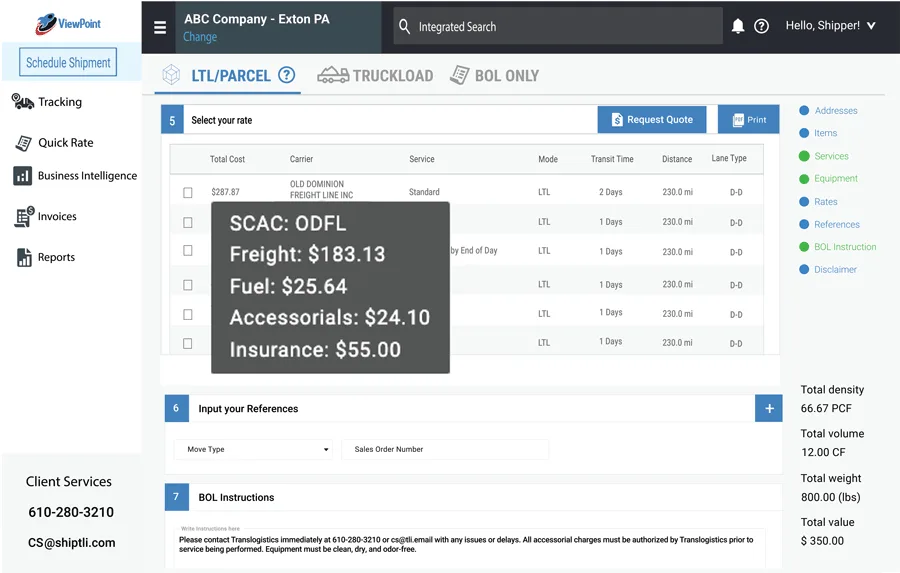Image resolution: width=900 pixels, height=573 pixels.
Task: Sort by the Carrier column header
Action: click(x=301, y=159)
